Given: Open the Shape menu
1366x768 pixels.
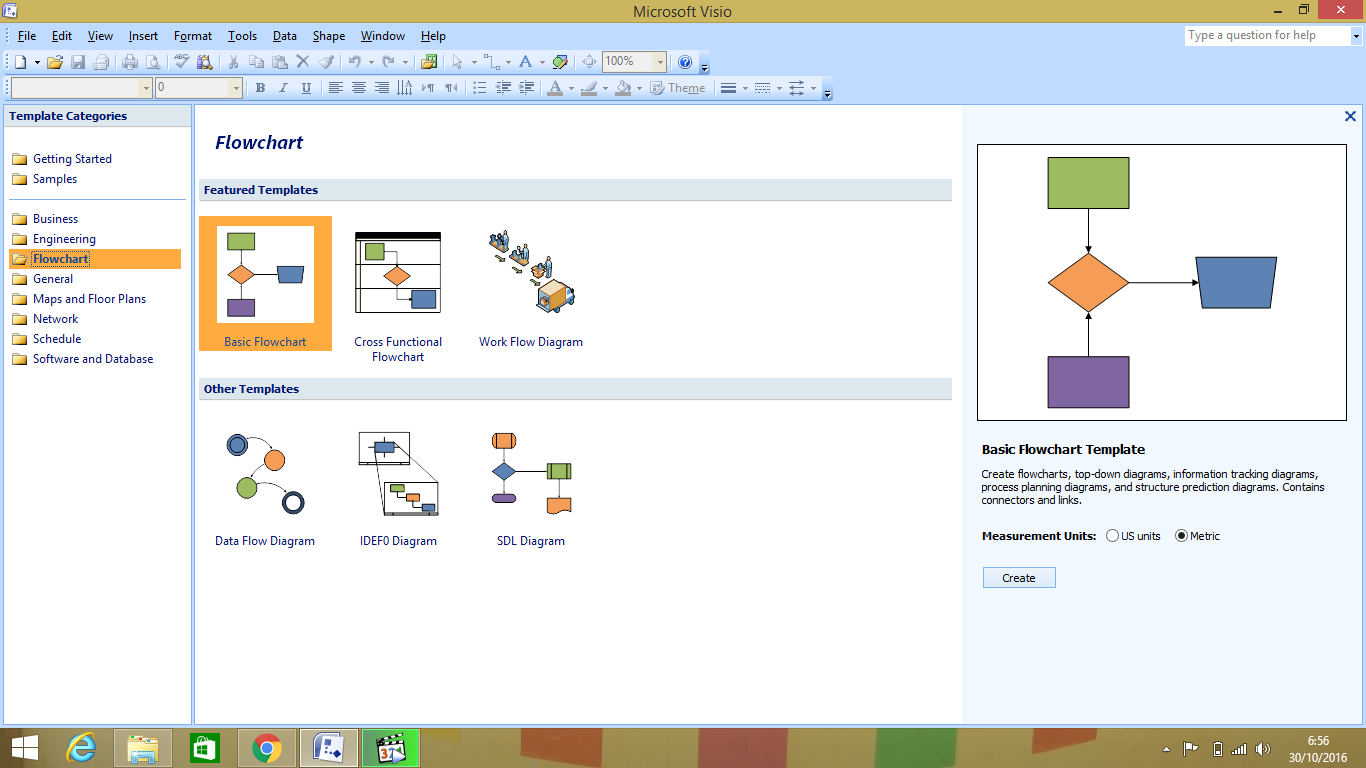Looking at the screenshot, I should click(329, 36).
